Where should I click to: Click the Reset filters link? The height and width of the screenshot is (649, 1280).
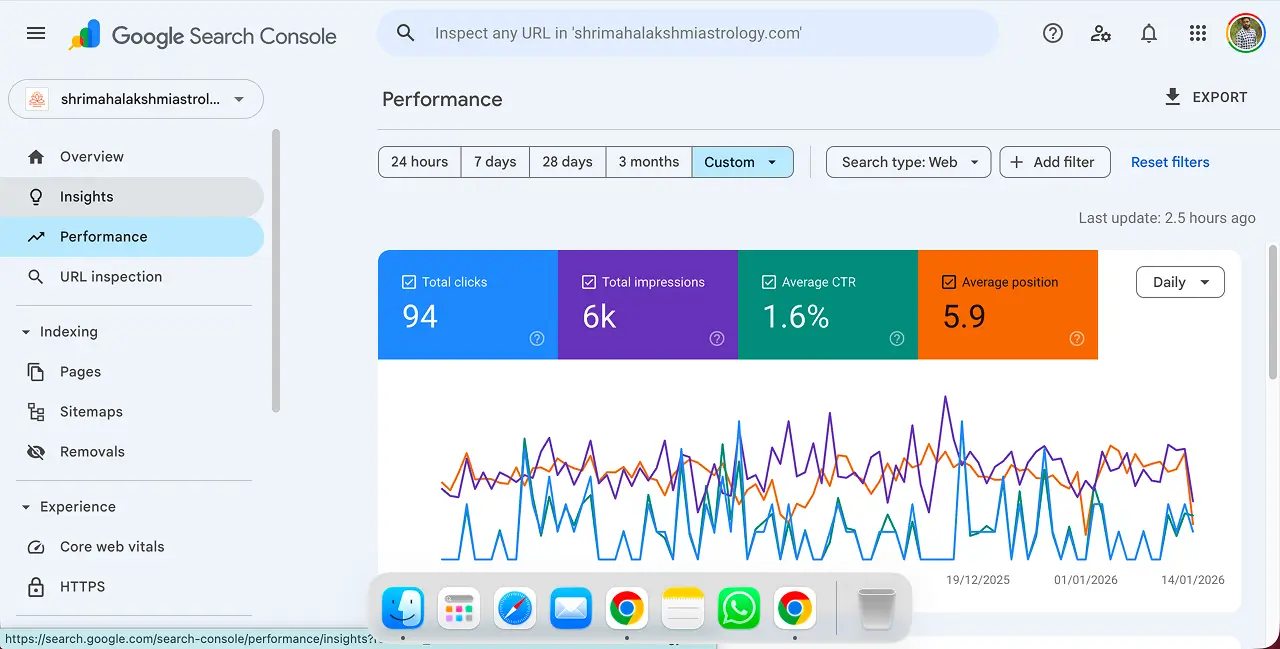[1170, 161]
